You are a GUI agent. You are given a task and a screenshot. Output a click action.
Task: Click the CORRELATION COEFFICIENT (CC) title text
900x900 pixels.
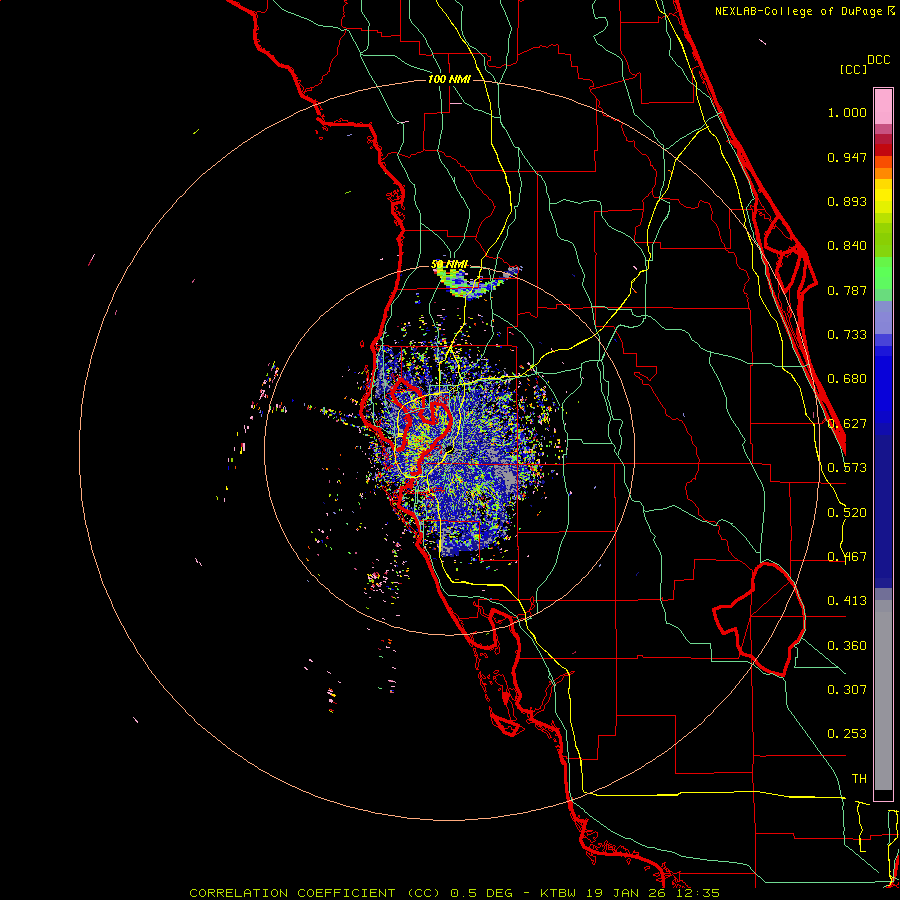315,893
